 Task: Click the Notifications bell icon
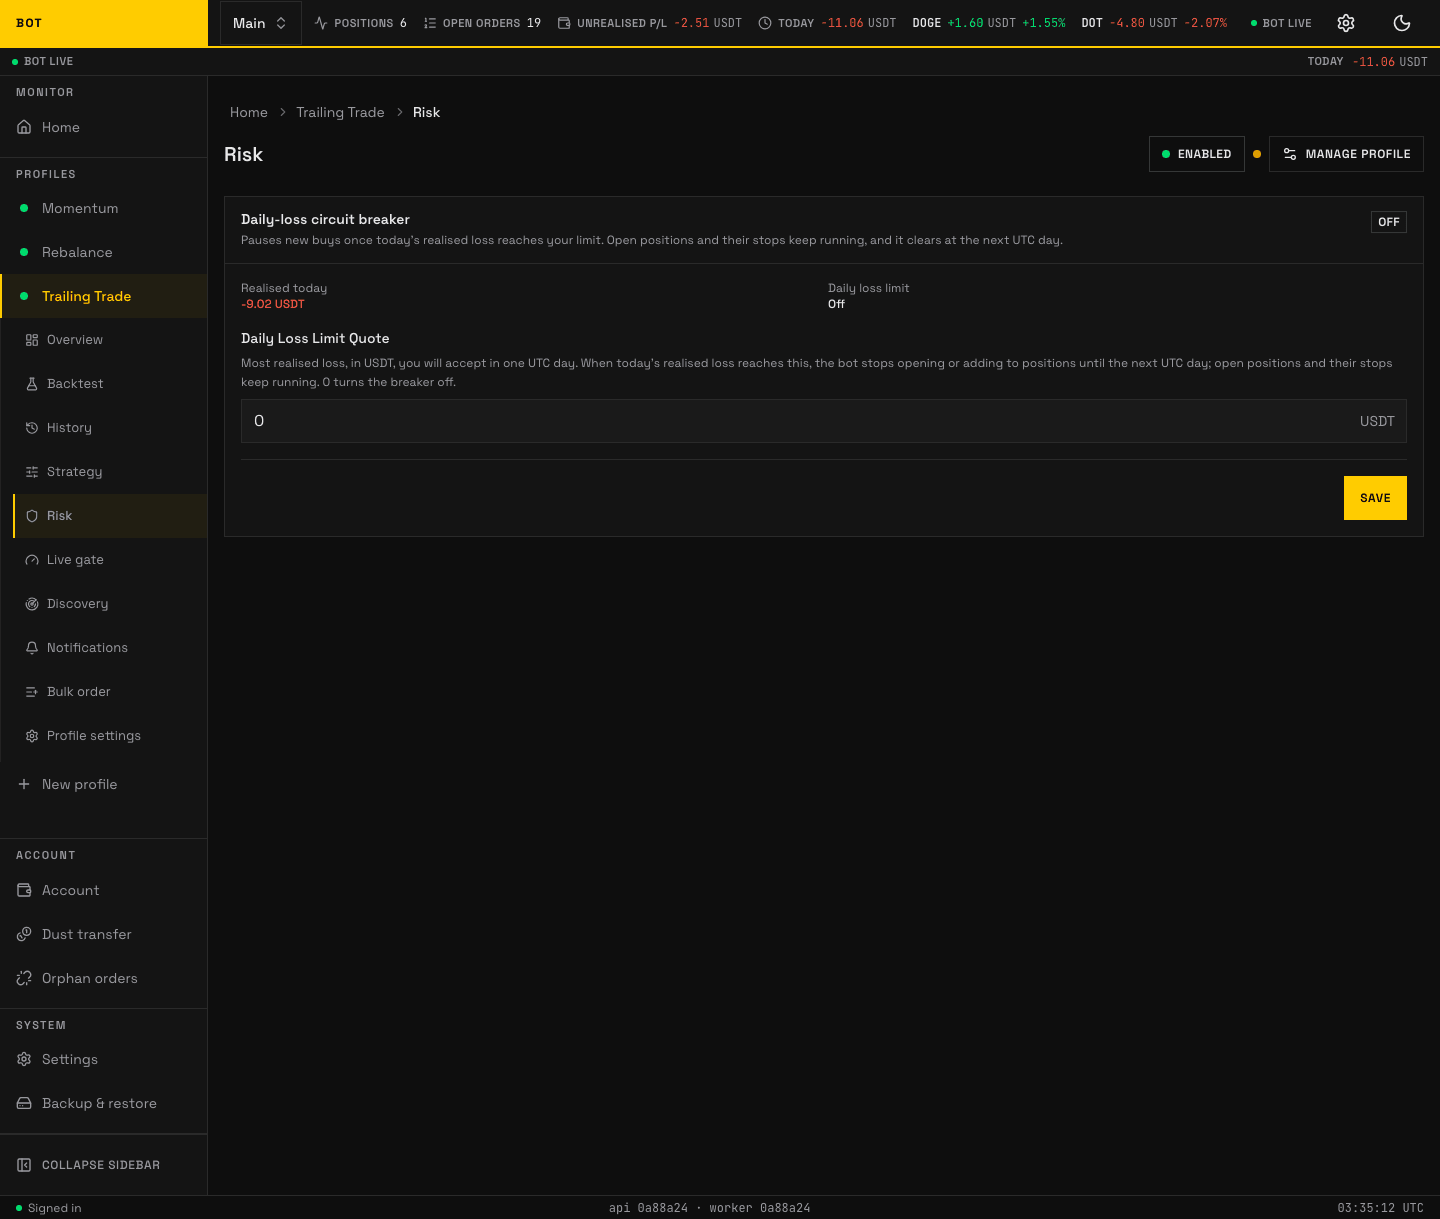(32, 648)
